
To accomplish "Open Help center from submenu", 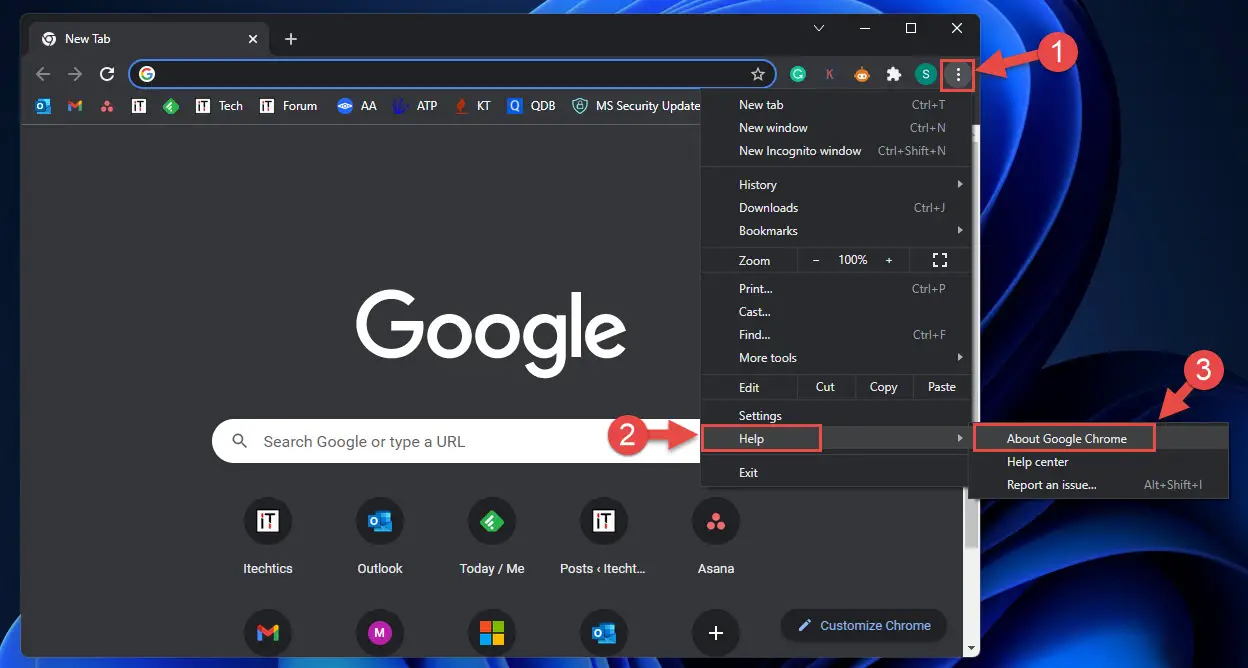I will (x=1098, y=462).
